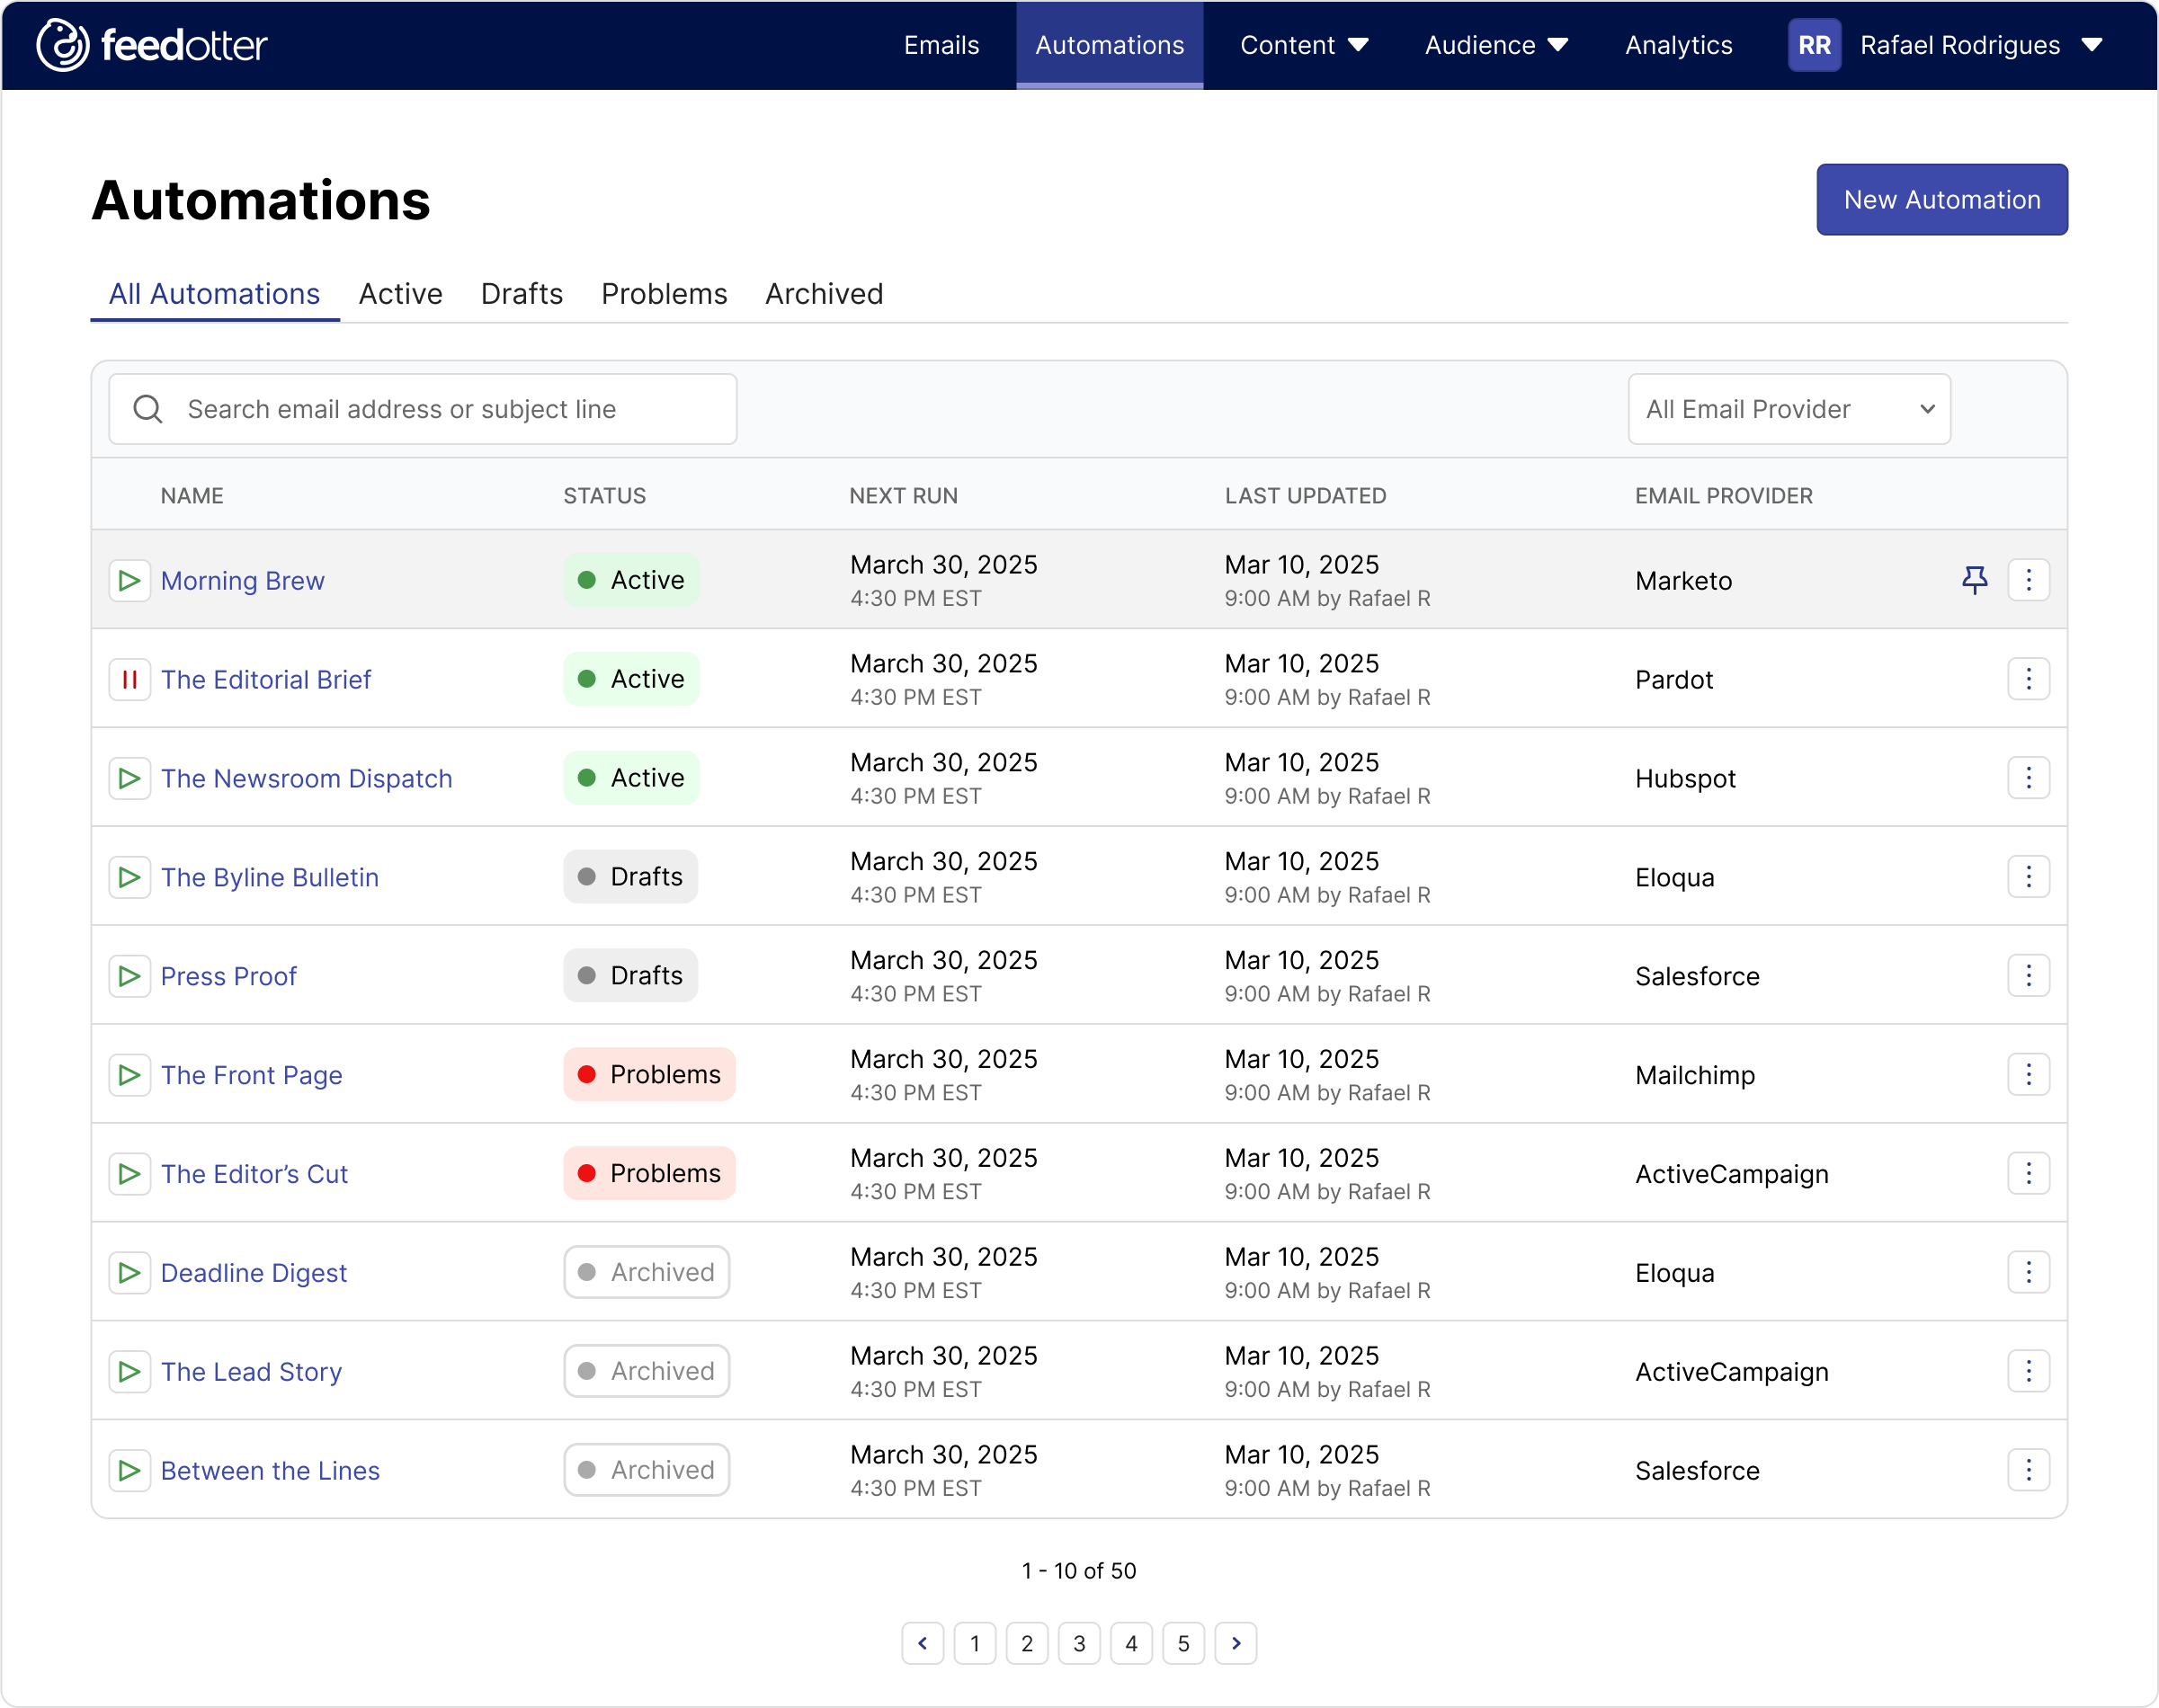Click the LAST UPDATED column header
This screenshot has height=1708, width=2159.
click(1305, 496)
